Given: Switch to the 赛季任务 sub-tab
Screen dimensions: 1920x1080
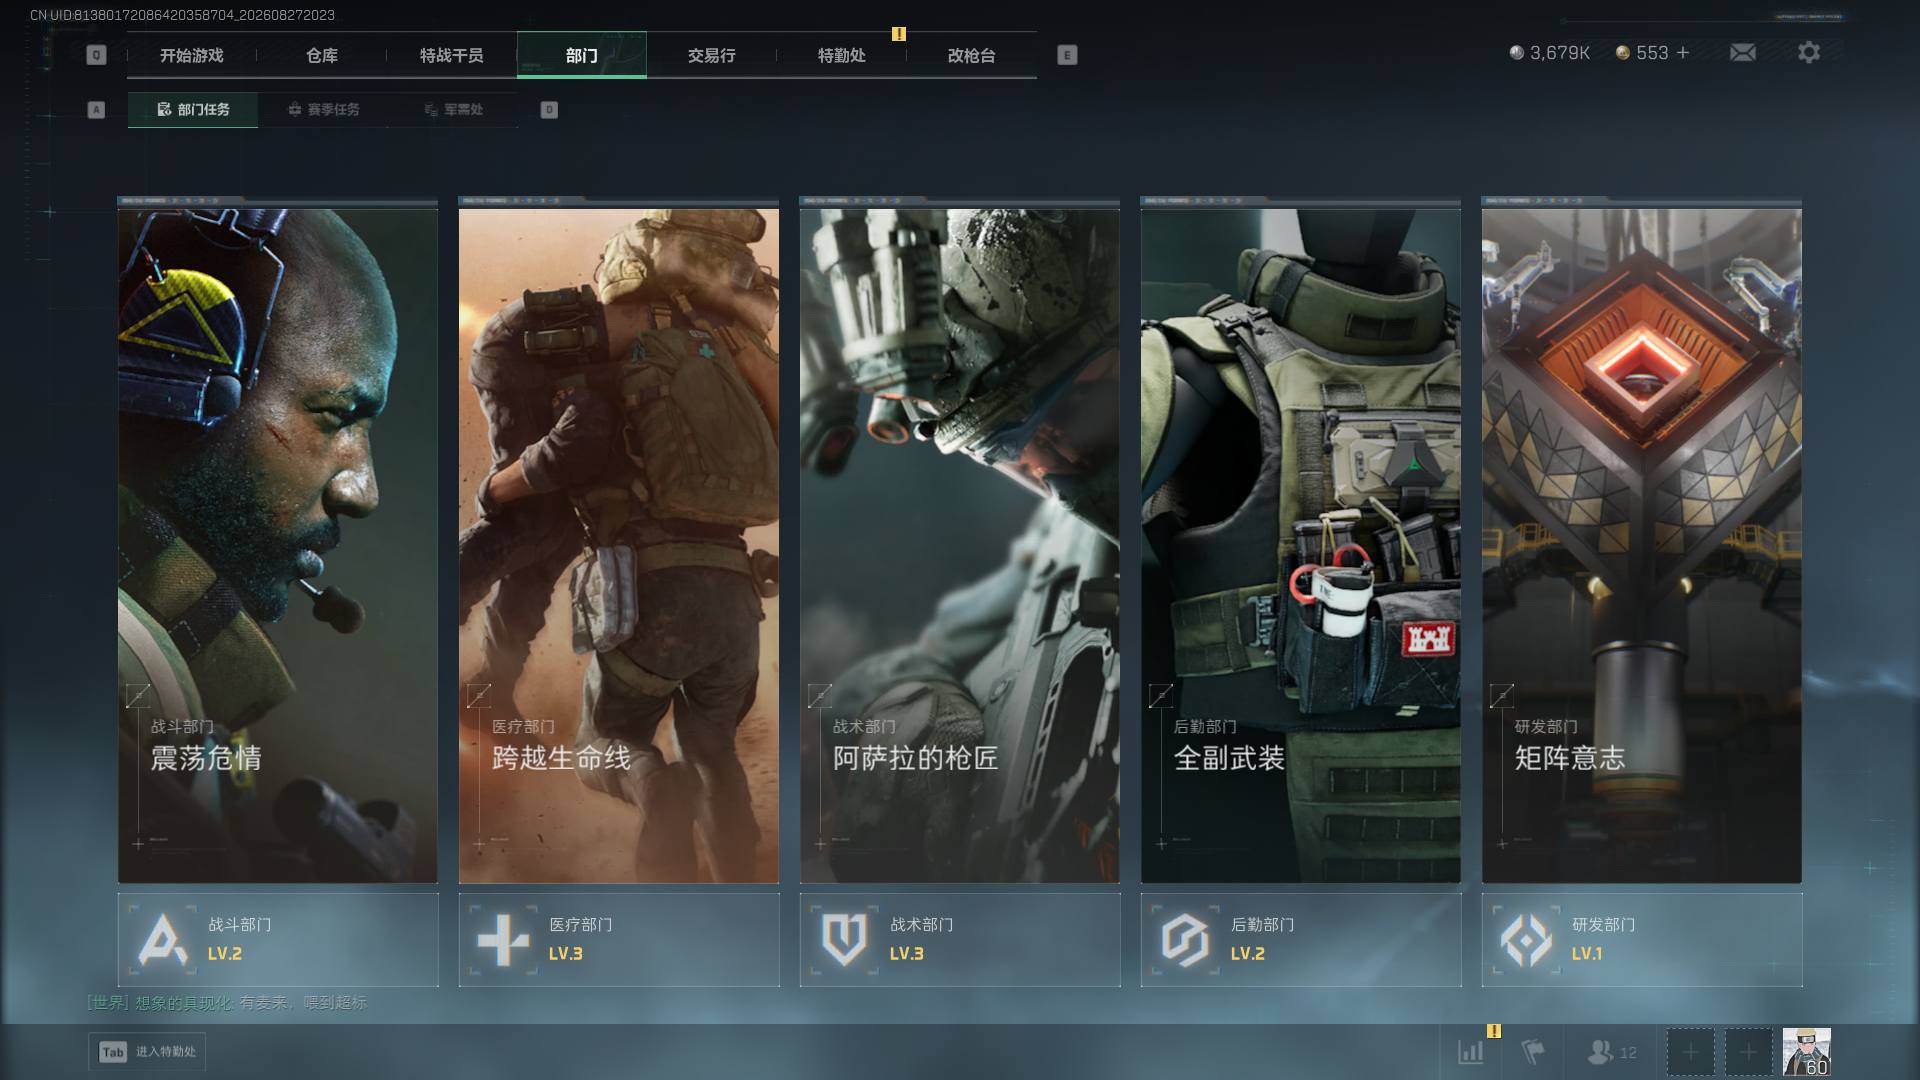Looking at the screenshot, I should 323,110.
